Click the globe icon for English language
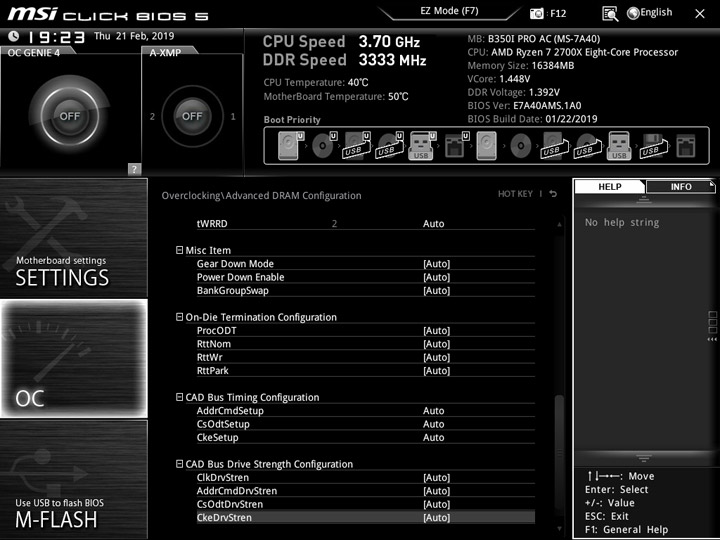Screen dimensions: 720x540 coord(633,13)
